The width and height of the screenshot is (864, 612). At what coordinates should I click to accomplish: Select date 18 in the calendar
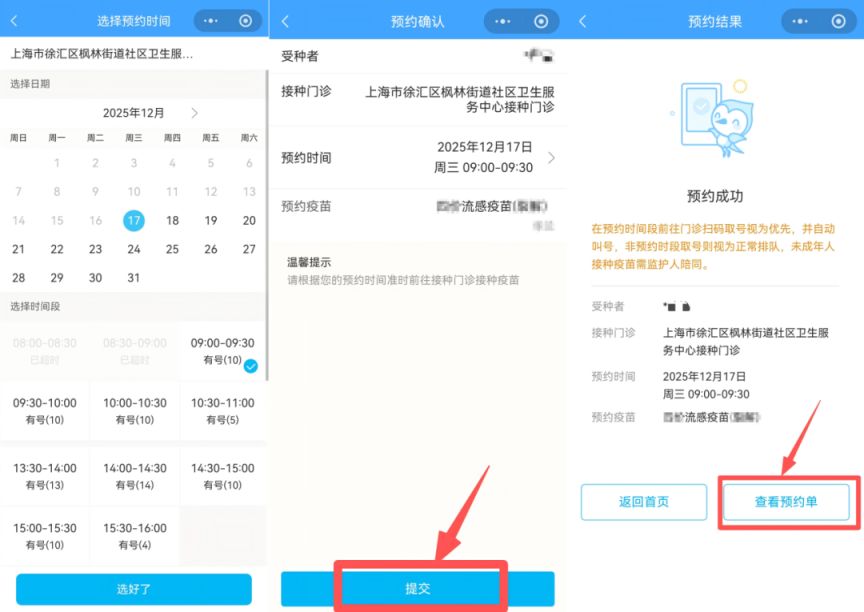coord(172,220)
